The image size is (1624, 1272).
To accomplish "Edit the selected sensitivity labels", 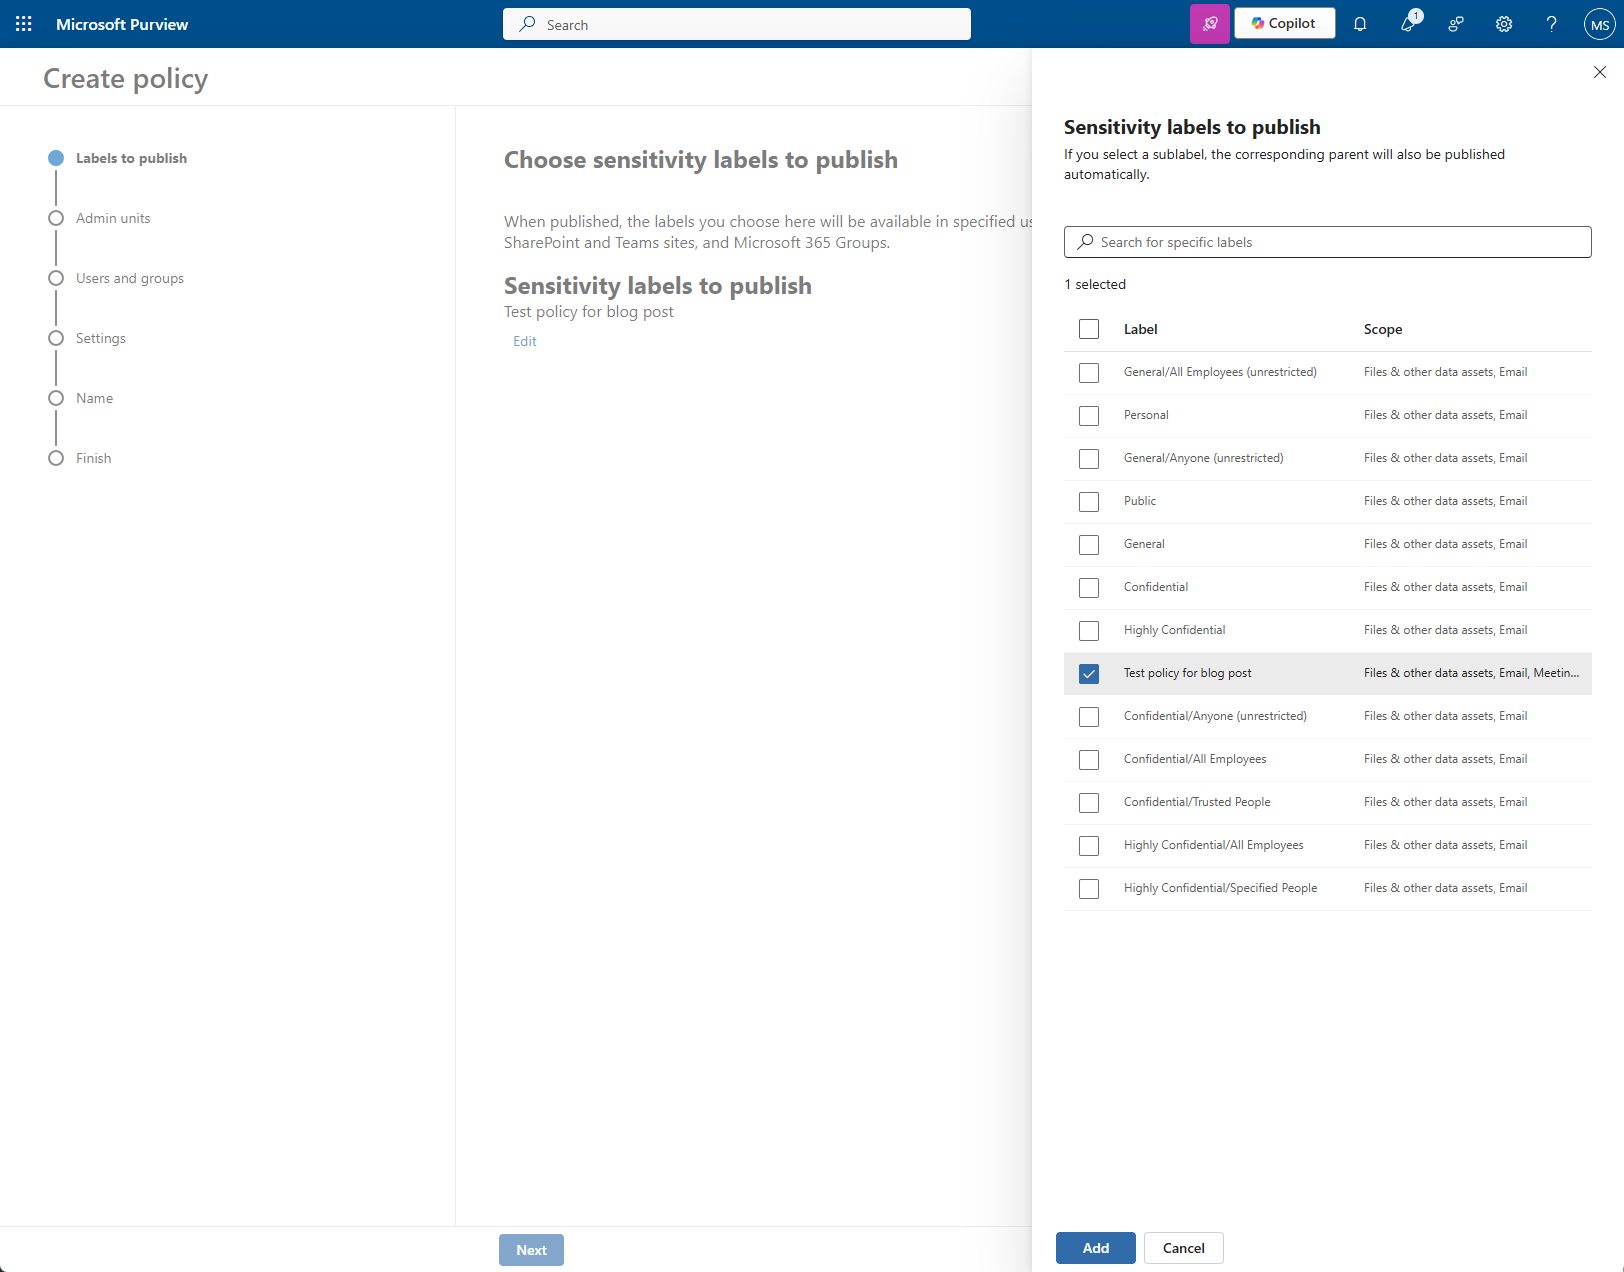I will click(524, 341).
